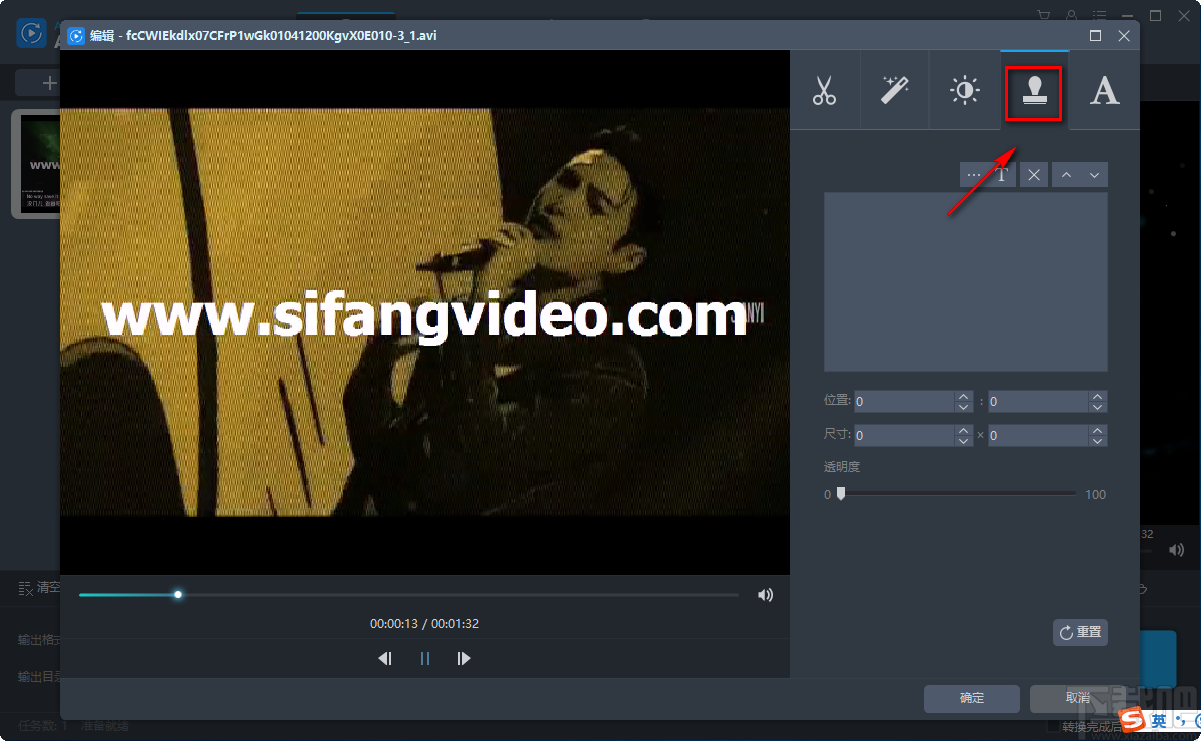Open the letter A subtitle tab

coord(1104,91)
